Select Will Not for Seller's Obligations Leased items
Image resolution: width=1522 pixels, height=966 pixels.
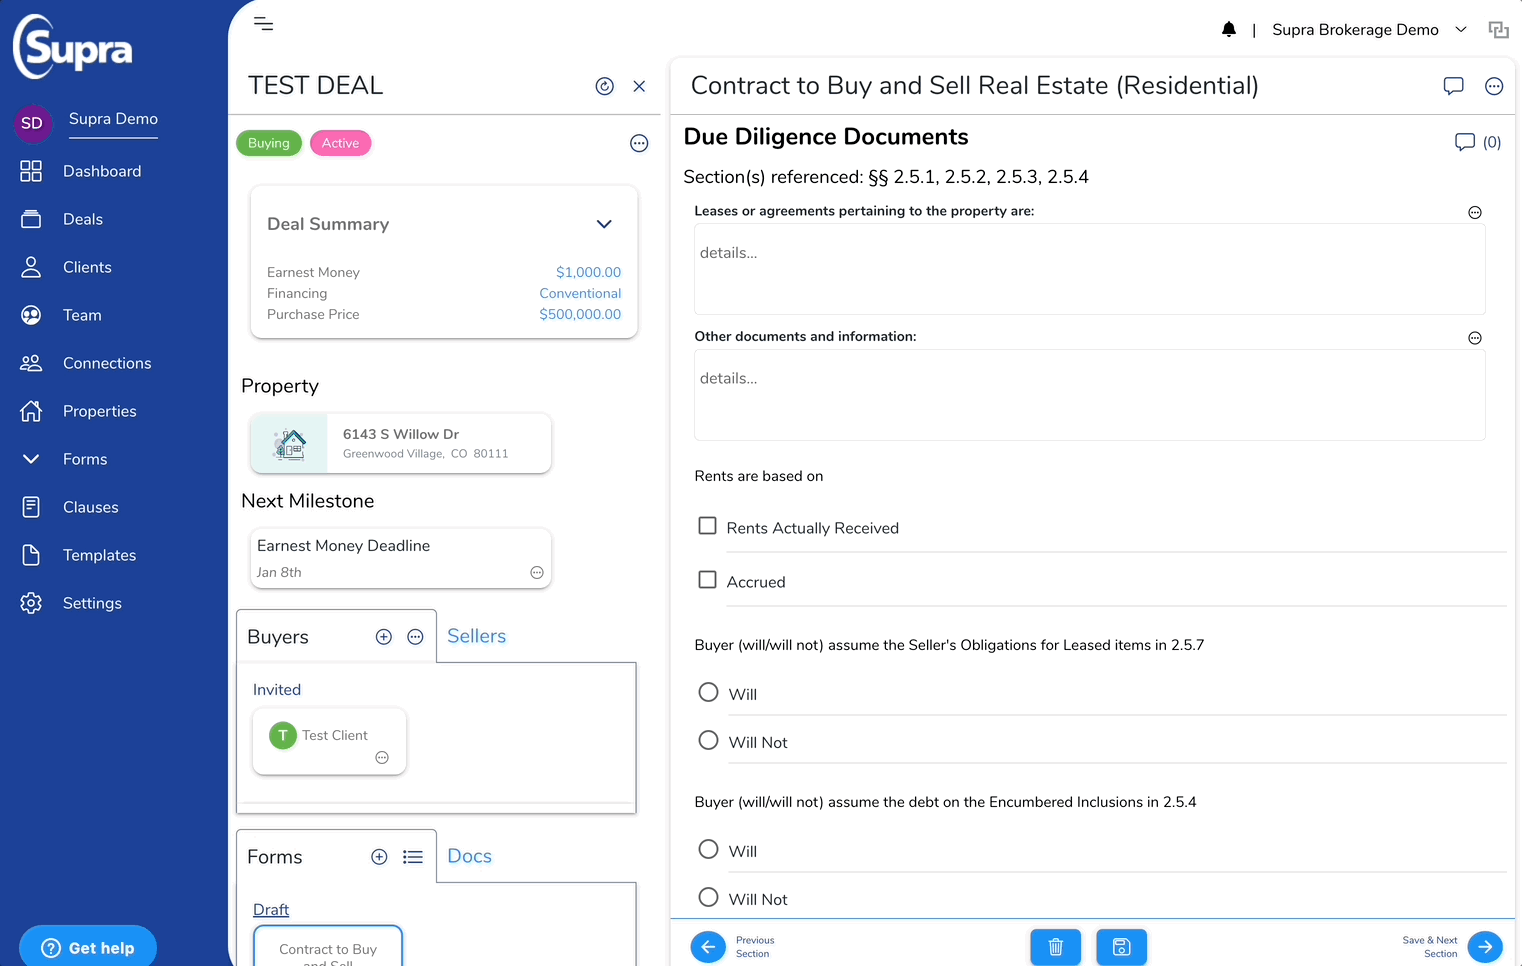(708, 740)
